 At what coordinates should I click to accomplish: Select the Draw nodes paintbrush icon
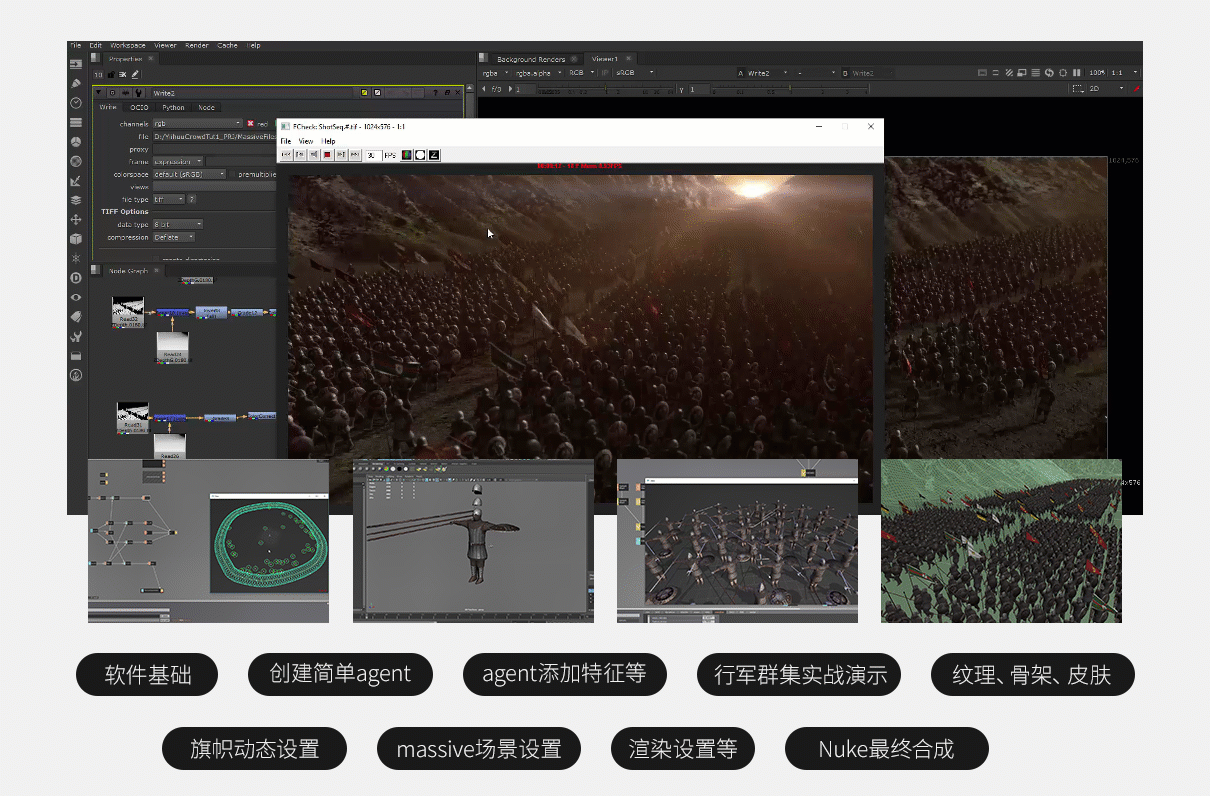click(76, 83)
